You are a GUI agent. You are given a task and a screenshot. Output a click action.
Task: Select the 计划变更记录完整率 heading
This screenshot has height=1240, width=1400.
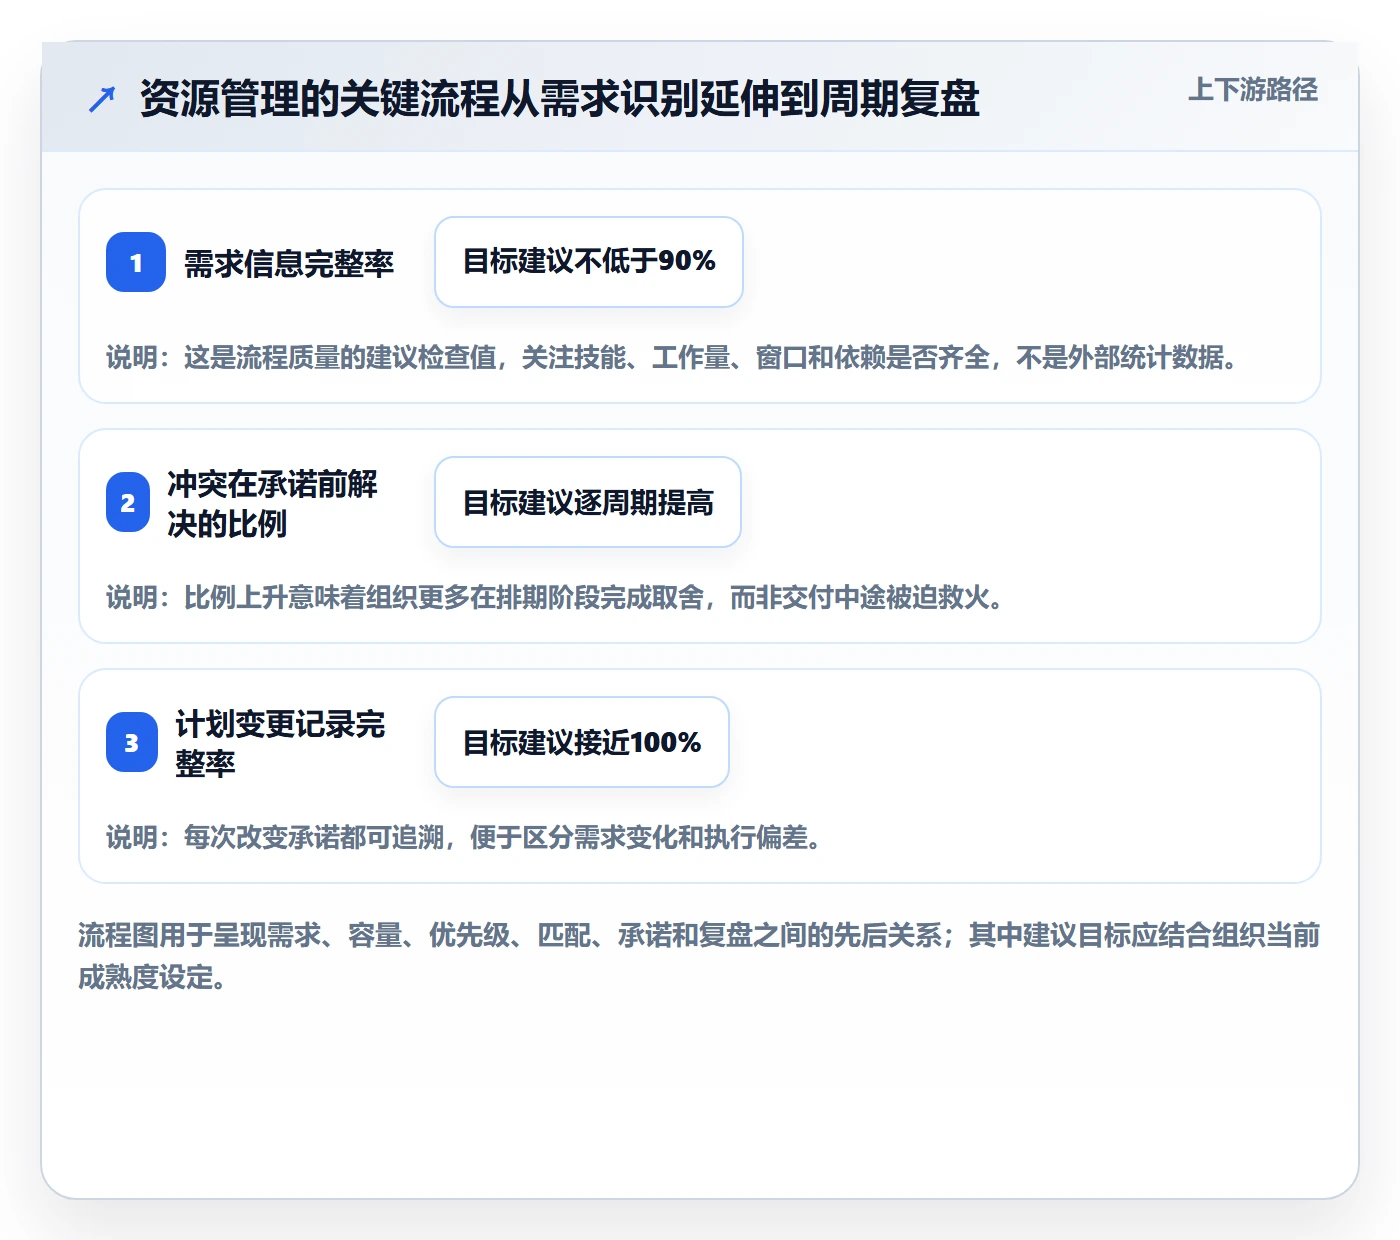click(280, 743)
